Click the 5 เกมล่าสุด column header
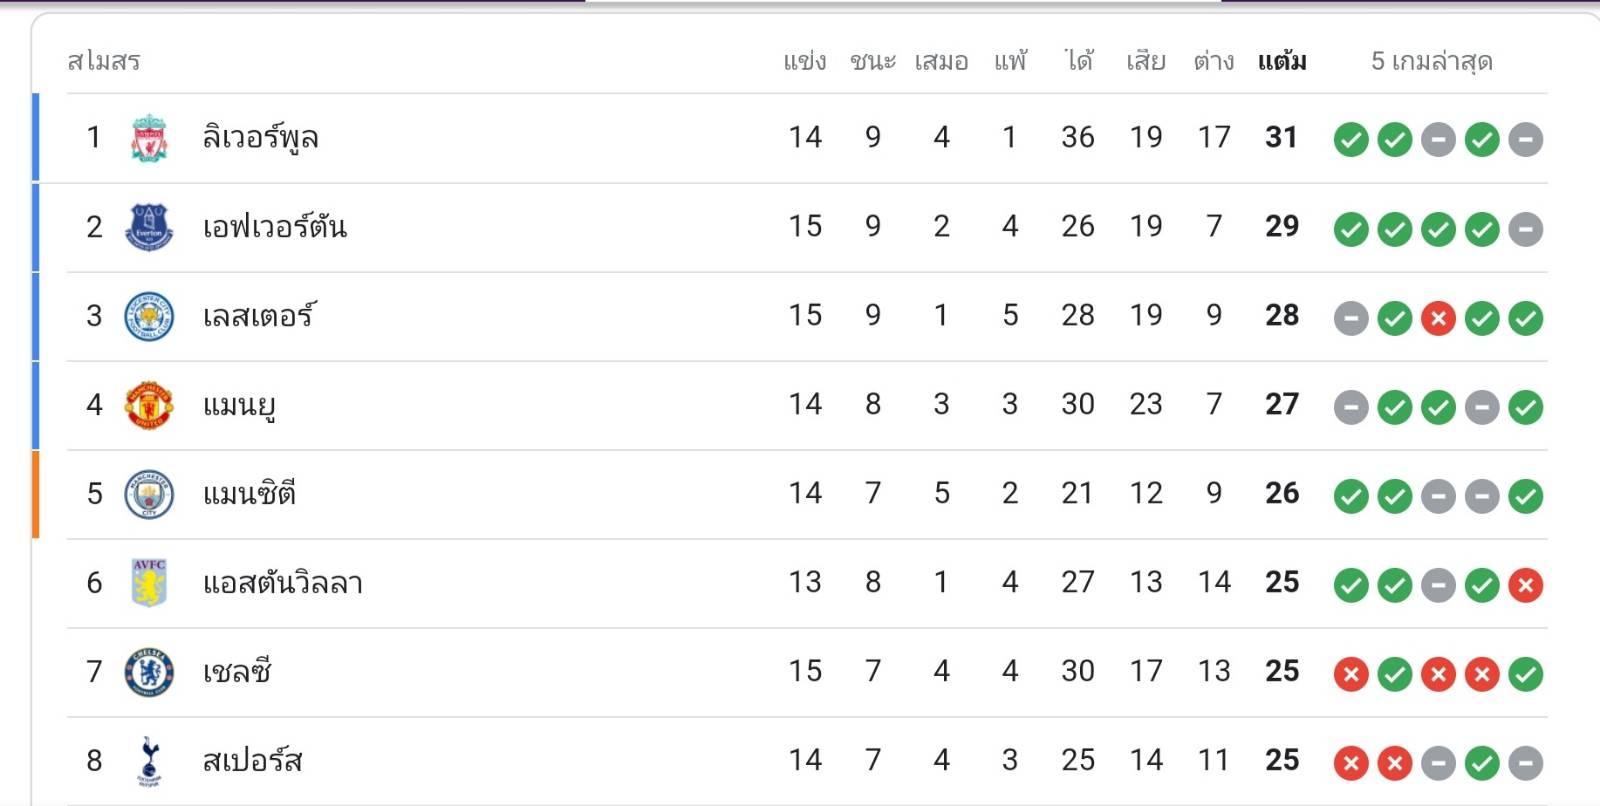The width and height of the screenshot is (1600, 806). pyautogui.click(x=1431, y=62)
